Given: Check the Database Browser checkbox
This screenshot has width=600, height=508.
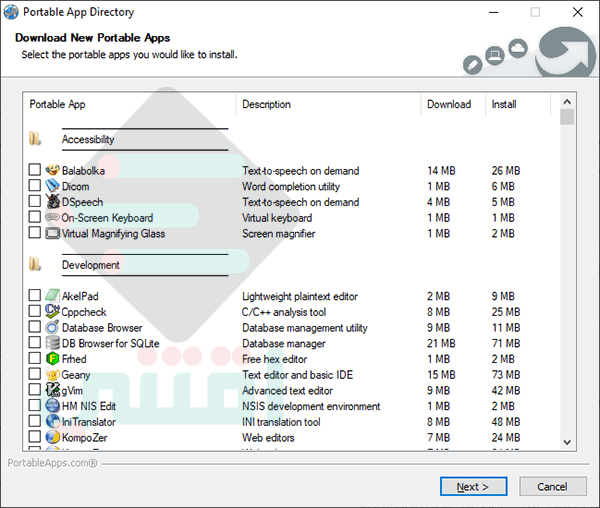Looking at the screenshot, I should [35, 326].
